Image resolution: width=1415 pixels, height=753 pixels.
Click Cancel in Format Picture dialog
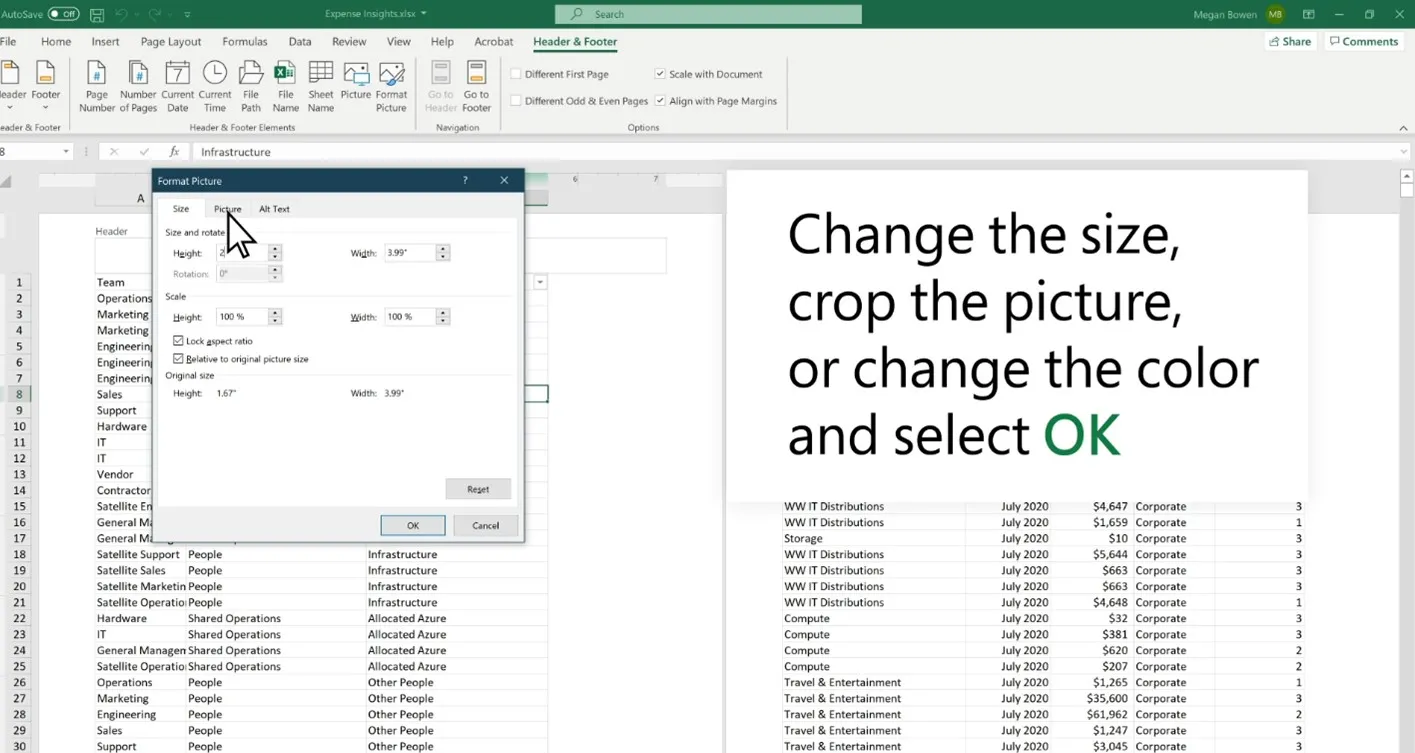(485, 525)
